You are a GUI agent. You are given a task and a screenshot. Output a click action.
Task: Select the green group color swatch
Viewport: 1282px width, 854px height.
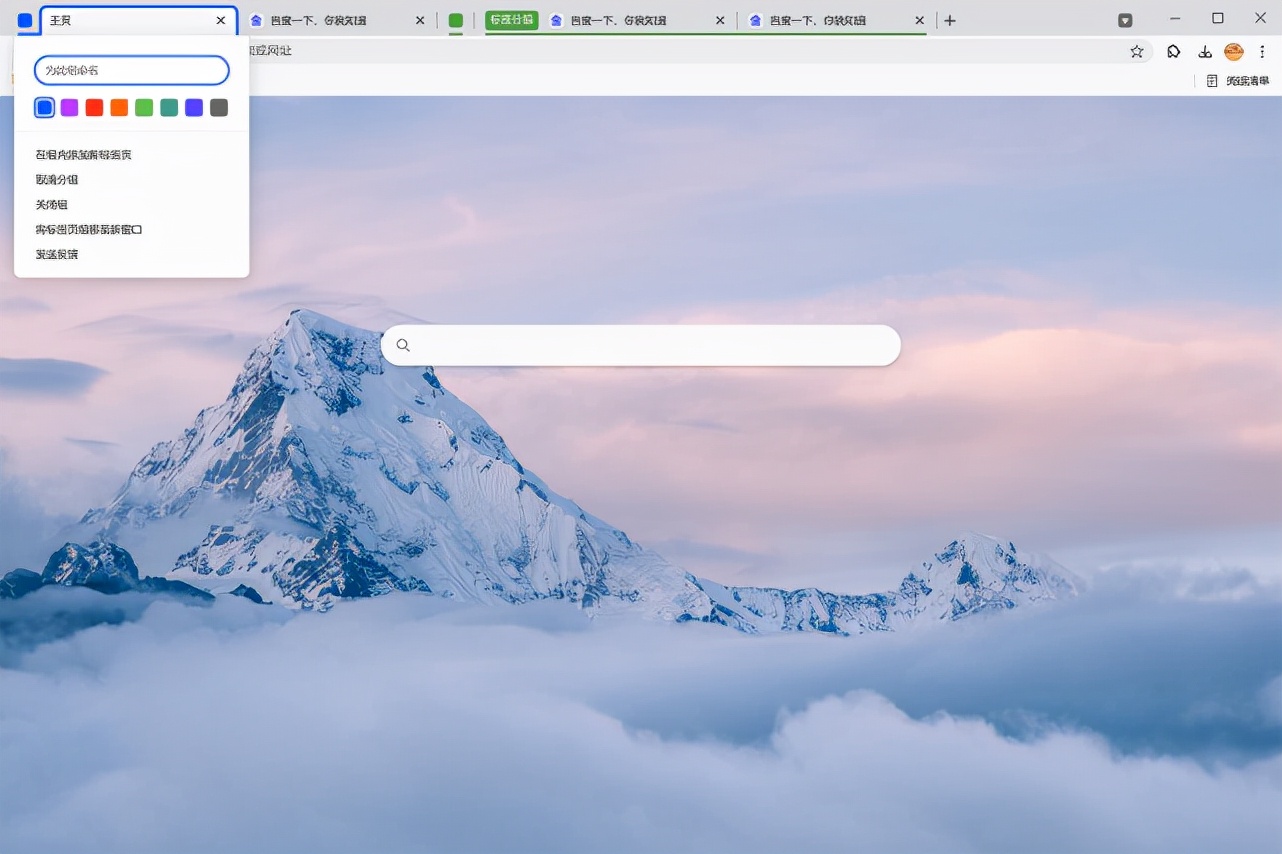coord(144,107)
